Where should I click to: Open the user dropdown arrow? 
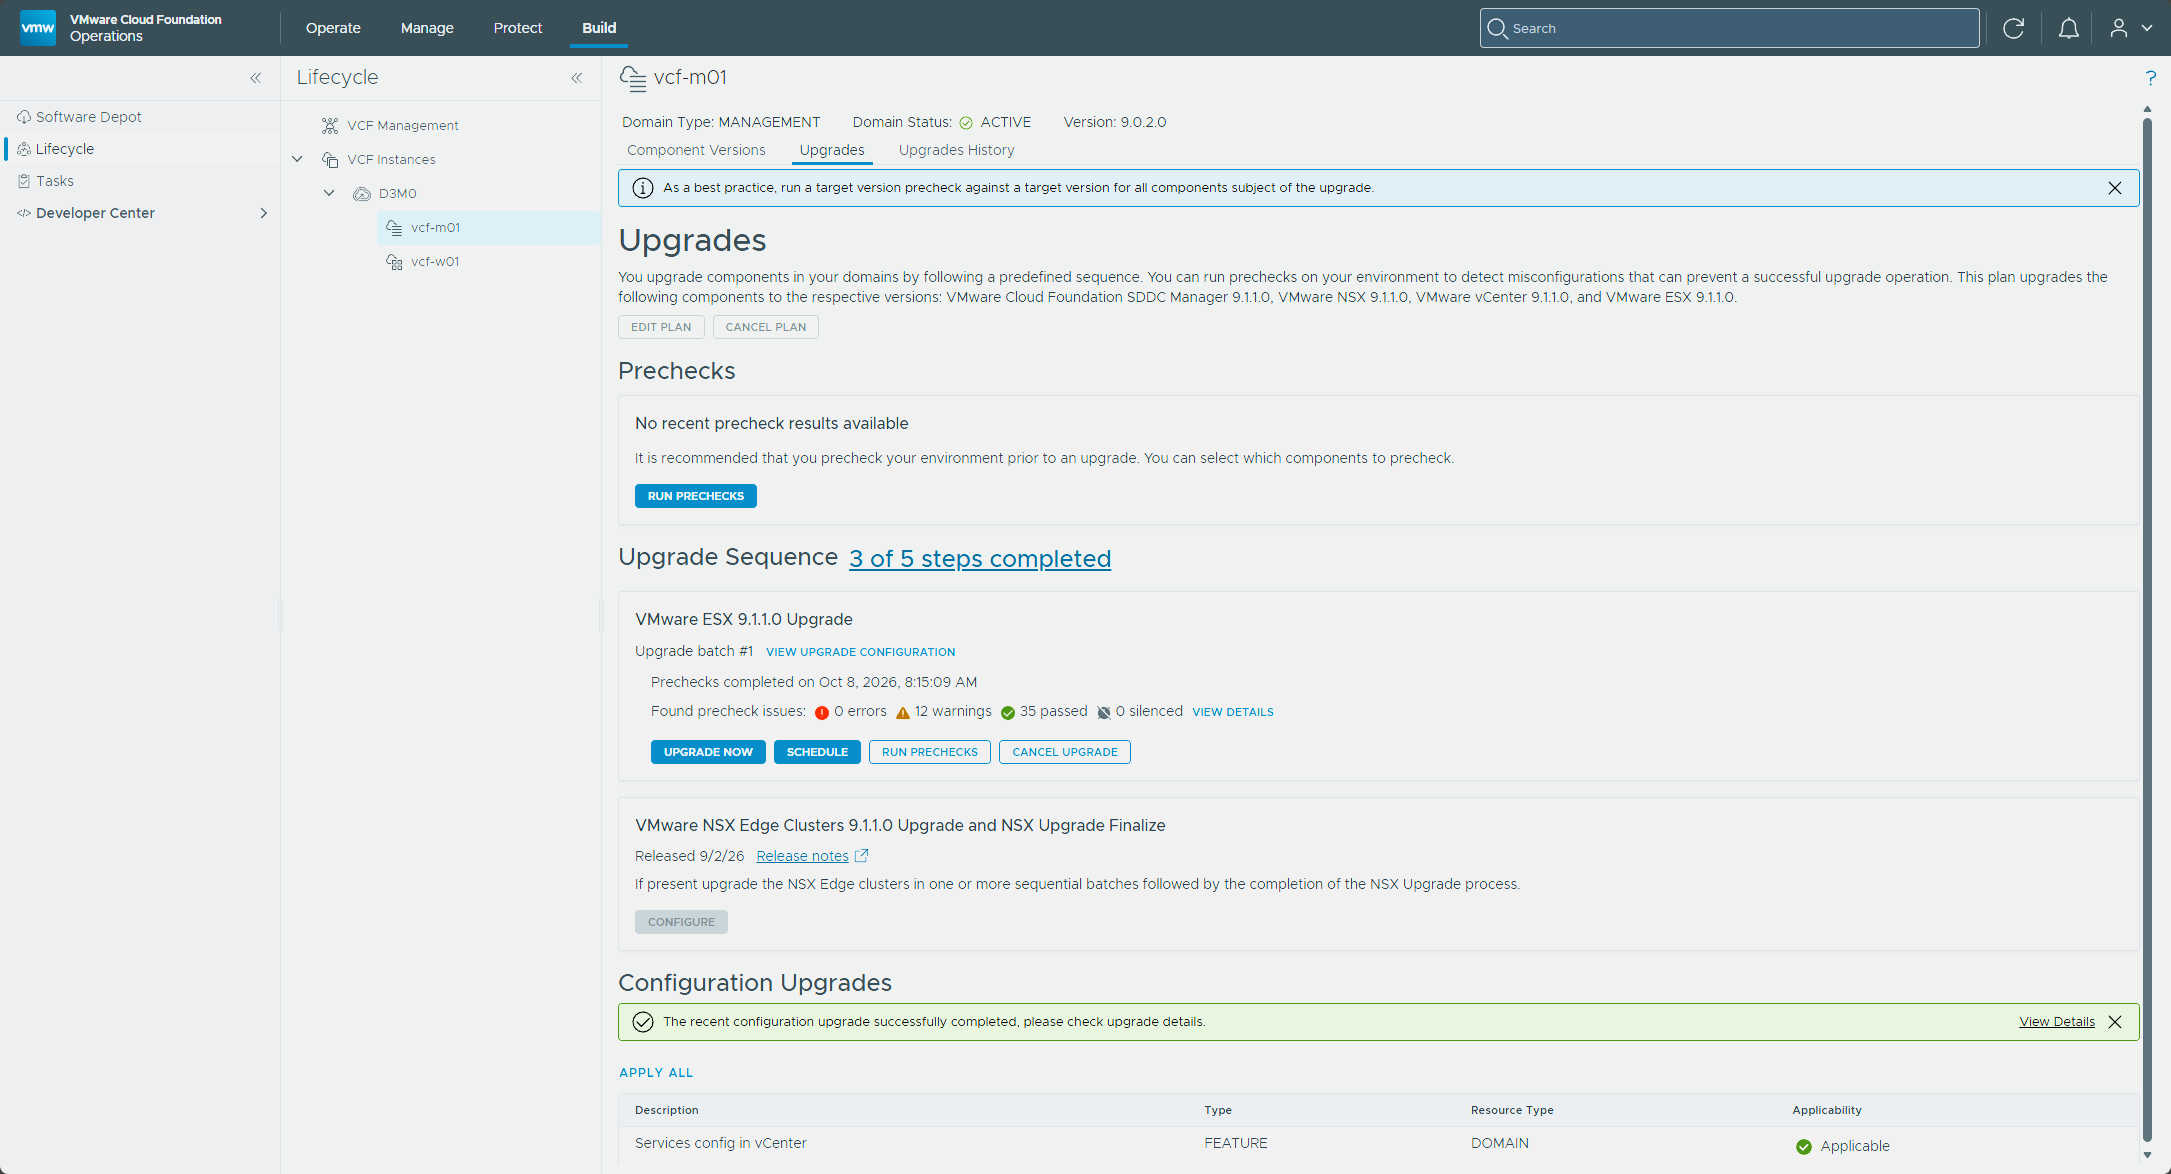(2147, 28)
